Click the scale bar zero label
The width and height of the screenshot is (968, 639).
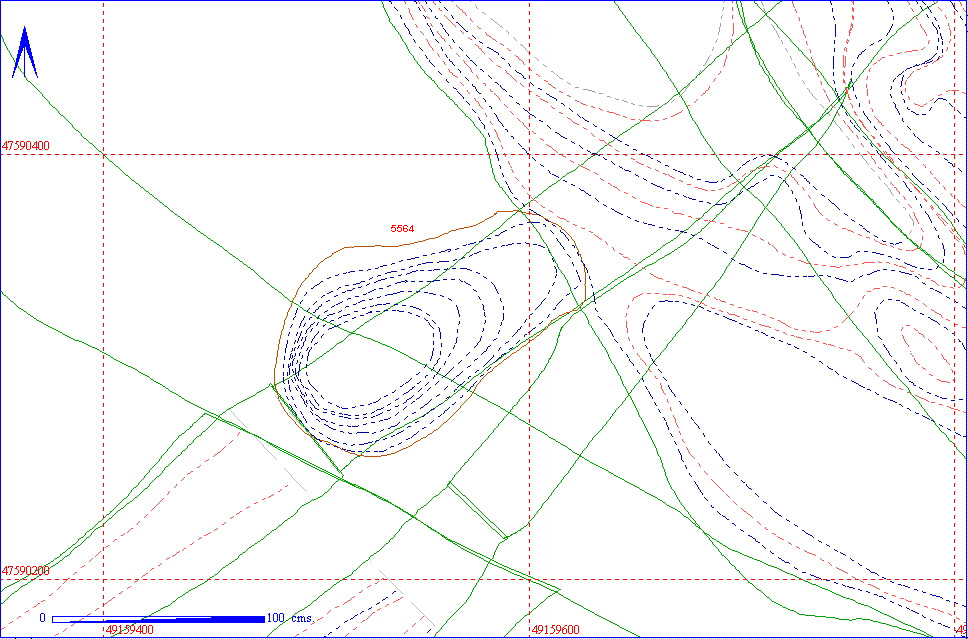coord(43,618)
